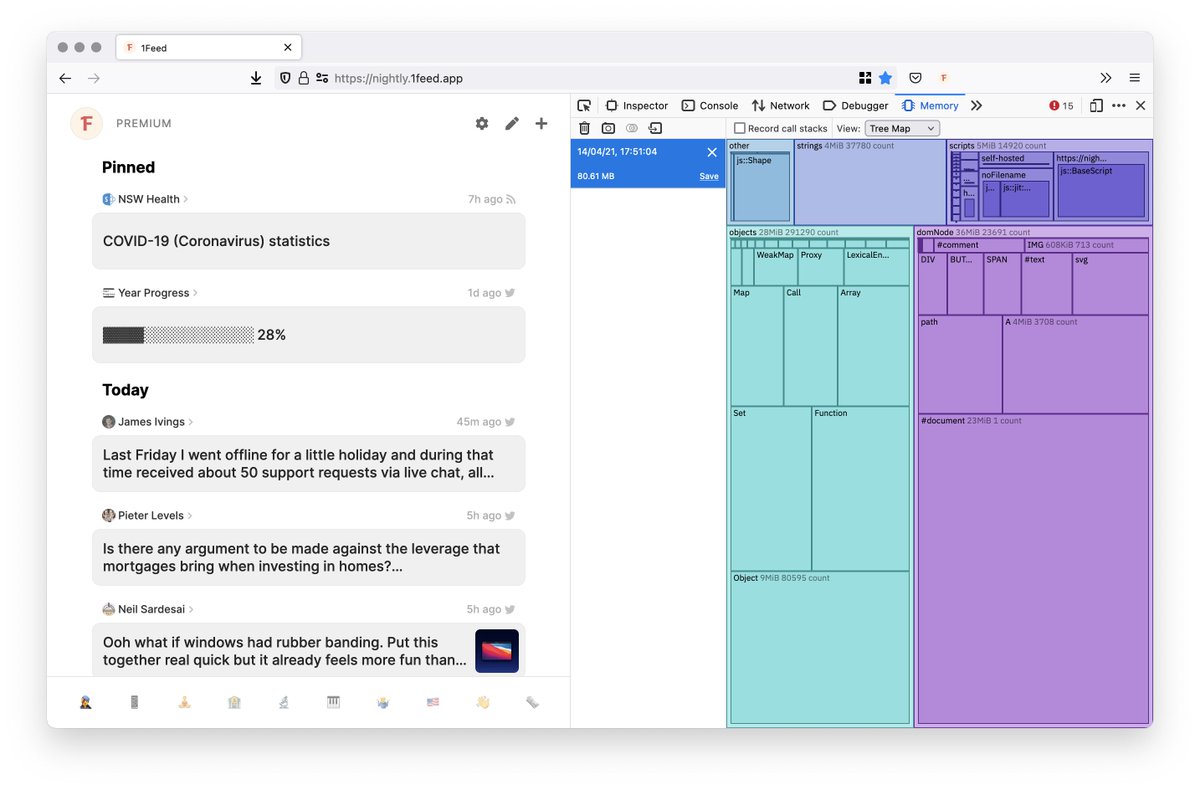Switch to the Debugger tab

[855, 105]
